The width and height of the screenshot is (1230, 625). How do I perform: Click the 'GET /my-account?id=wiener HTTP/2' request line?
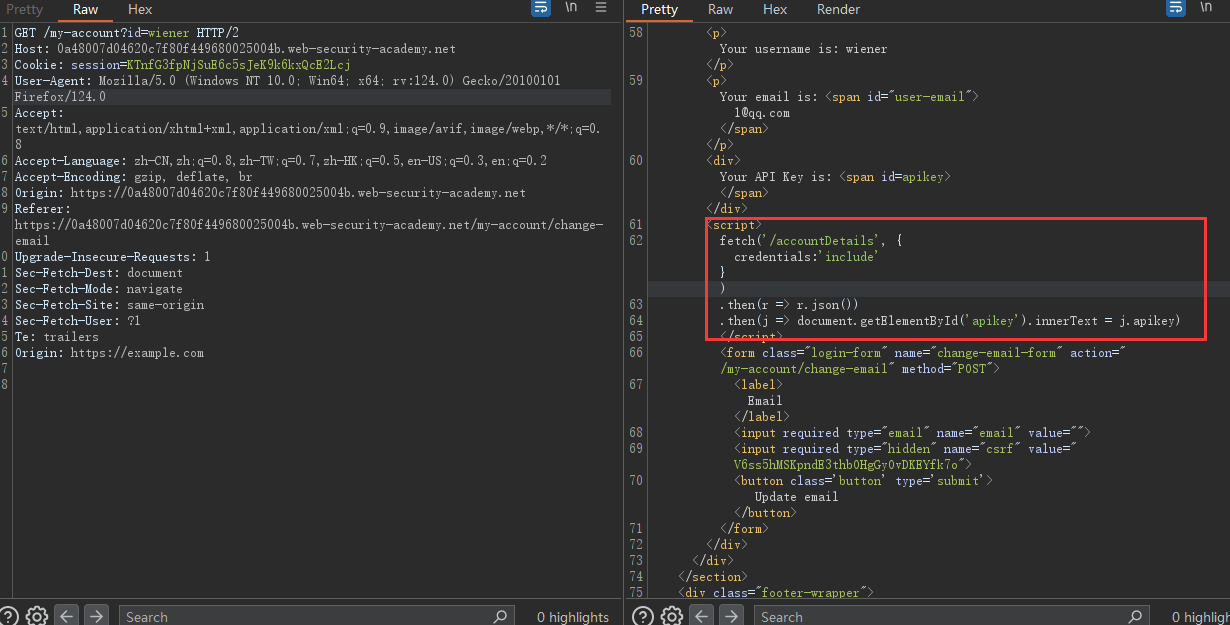[x=127, y=33]
